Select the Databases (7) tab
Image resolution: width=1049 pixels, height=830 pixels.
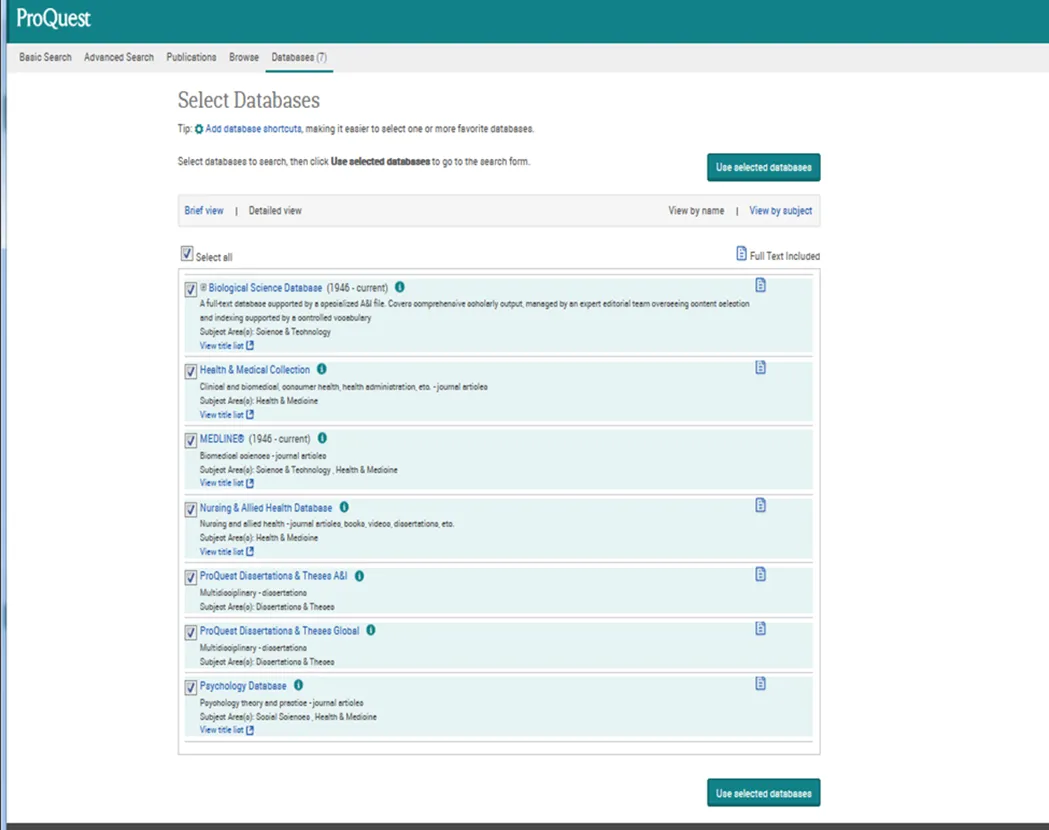[x=299, y=58]
